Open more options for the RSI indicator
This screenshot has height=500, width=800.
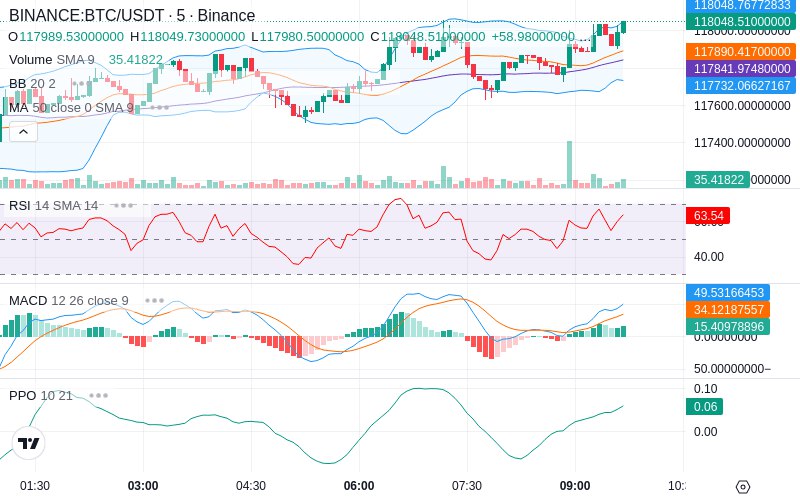pyautogui.click(x=123, y=206)
